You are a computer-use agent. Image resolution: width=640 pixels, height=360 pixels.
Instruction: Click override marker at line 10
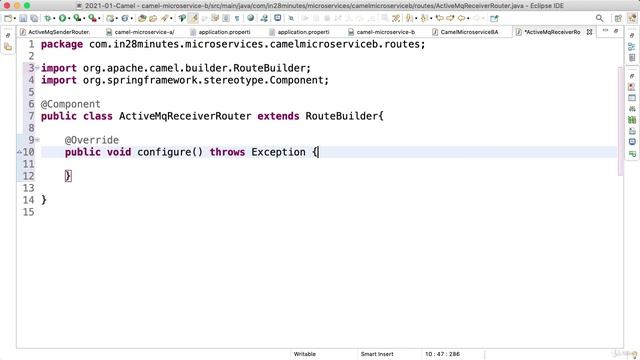coord(19,152)
